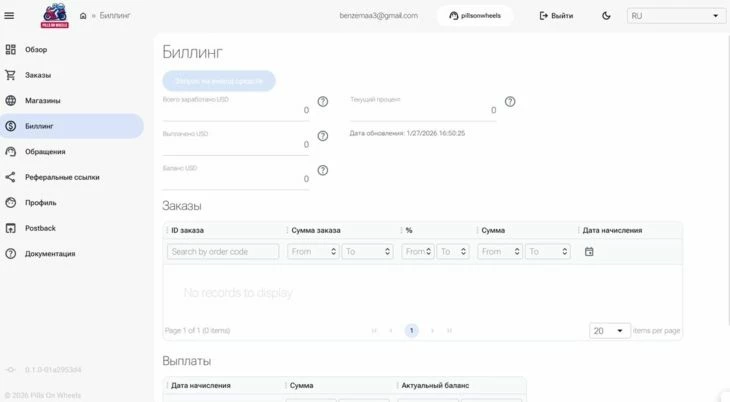The height and width of the screenshot is (402, 730).
Task: Click the Документация help icon
Action: coord(10,254)
